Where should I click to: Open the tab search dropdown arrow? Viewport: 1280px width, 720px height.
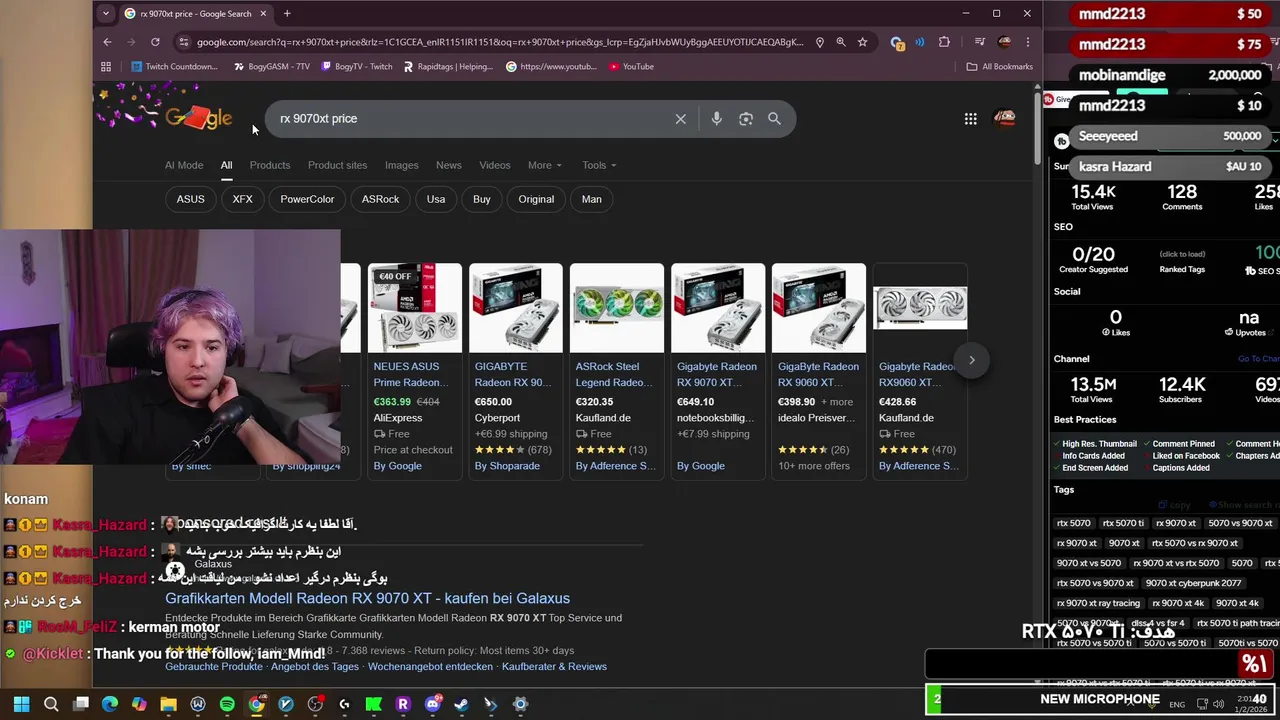coord(106,14)
